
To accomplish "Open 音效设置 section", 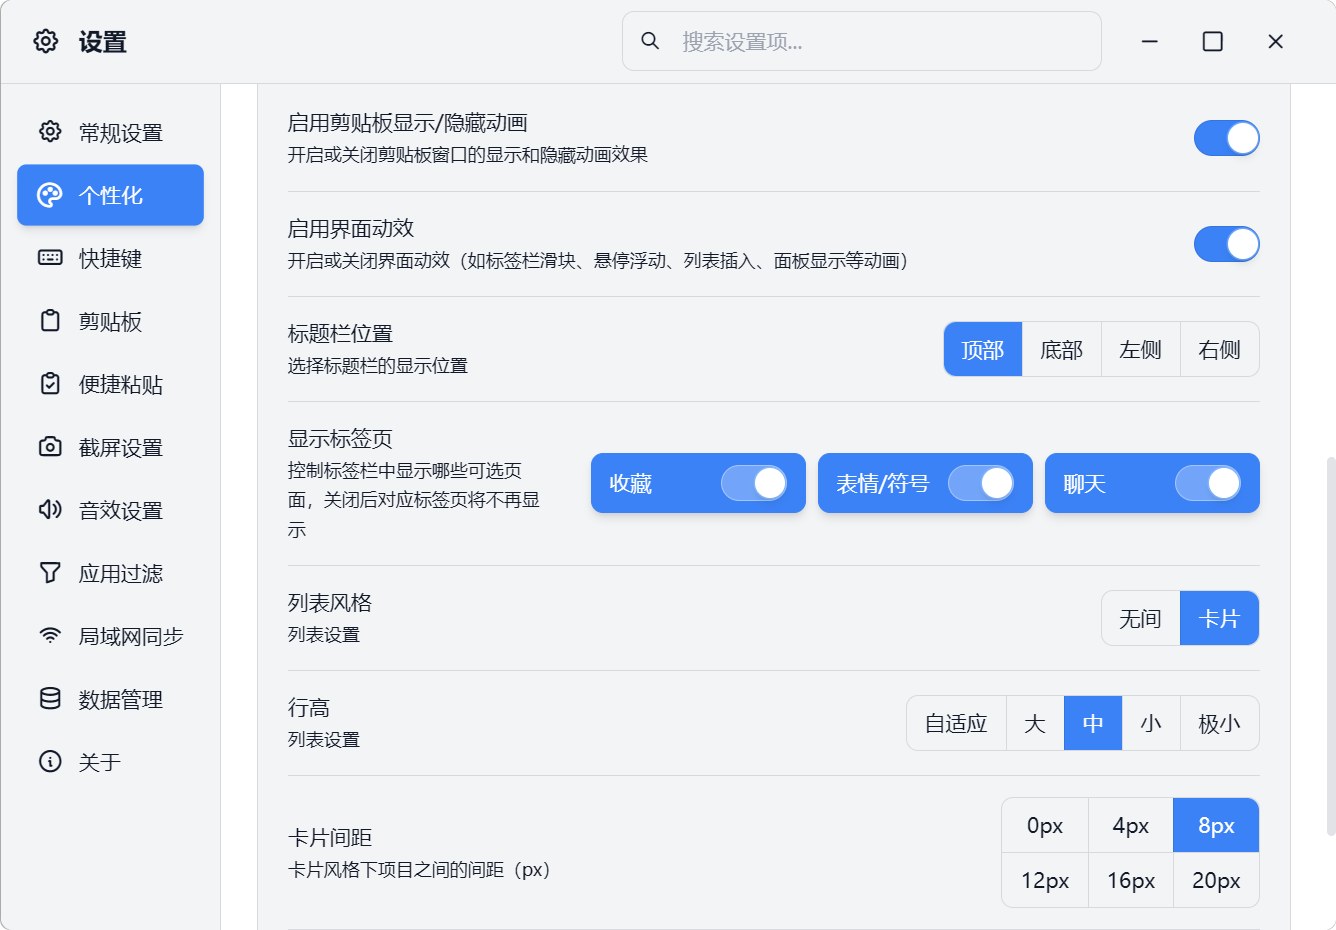I will point(110,510).
